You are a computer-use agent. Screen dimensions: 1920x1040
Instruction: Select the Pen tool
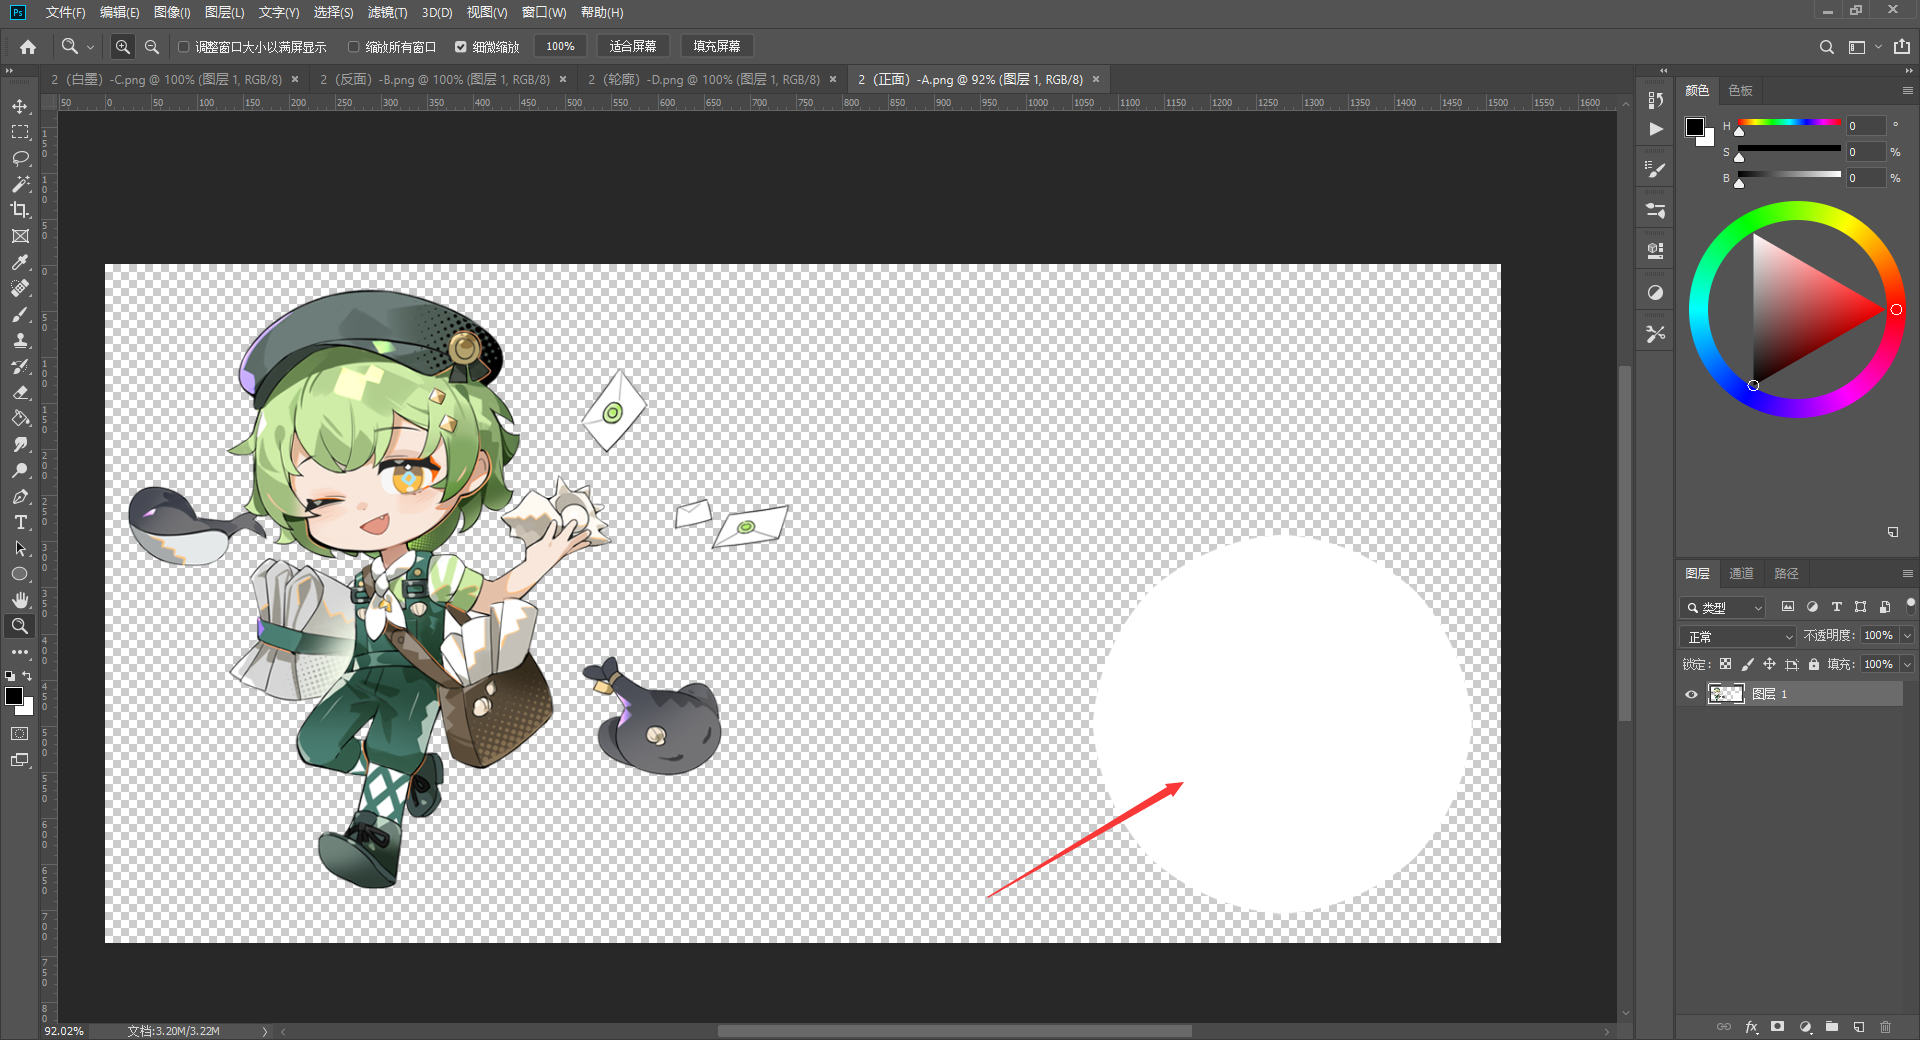tap(20, 496)
